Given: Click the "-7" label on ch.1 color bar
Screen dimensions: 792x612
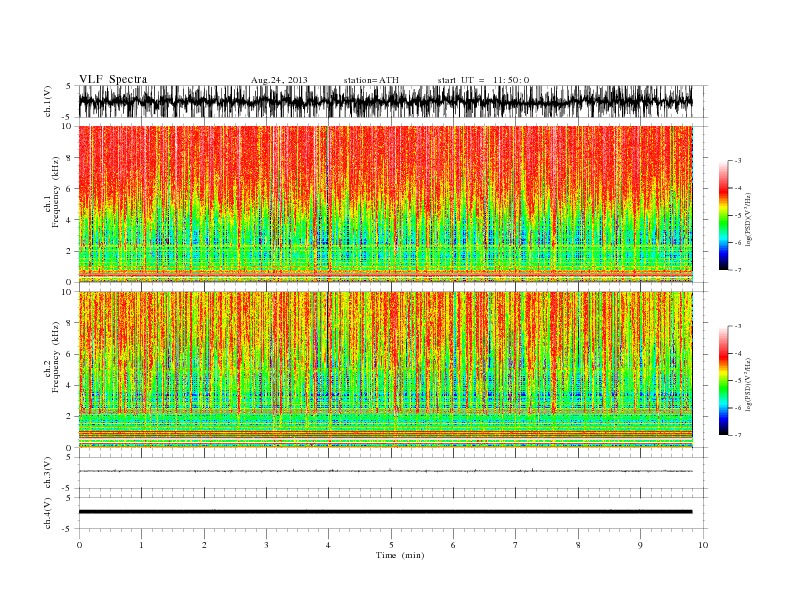Looking at the screenshot, I should [738, 270].
